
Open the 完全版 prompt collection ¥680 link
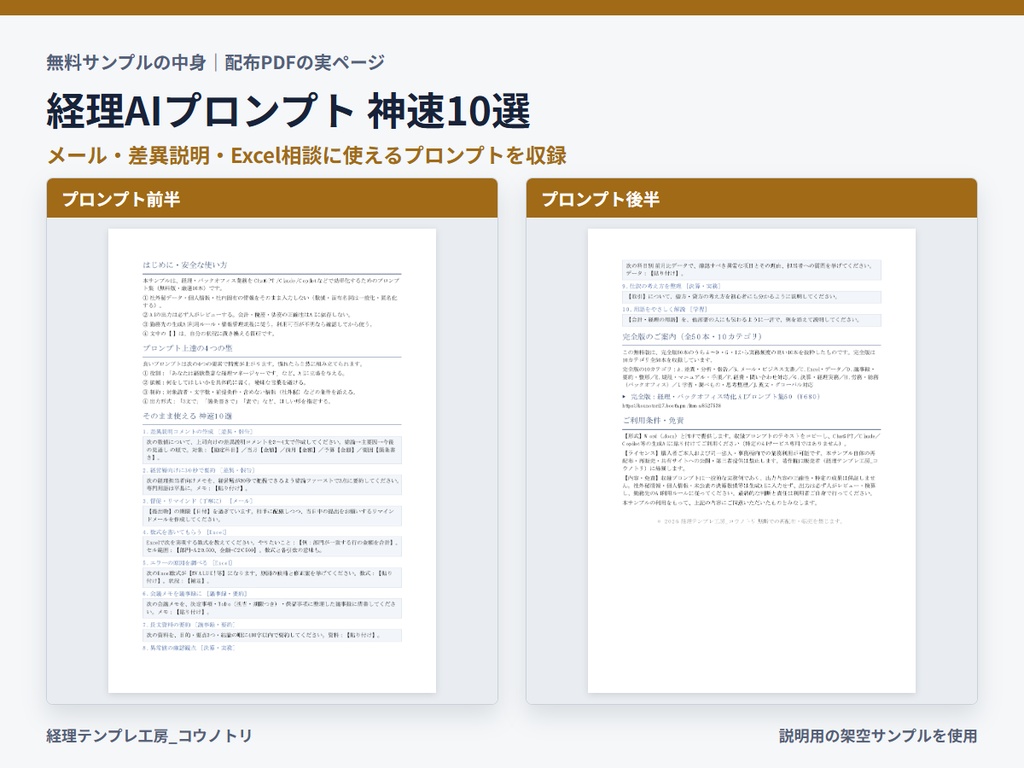(x=724, y=396)
